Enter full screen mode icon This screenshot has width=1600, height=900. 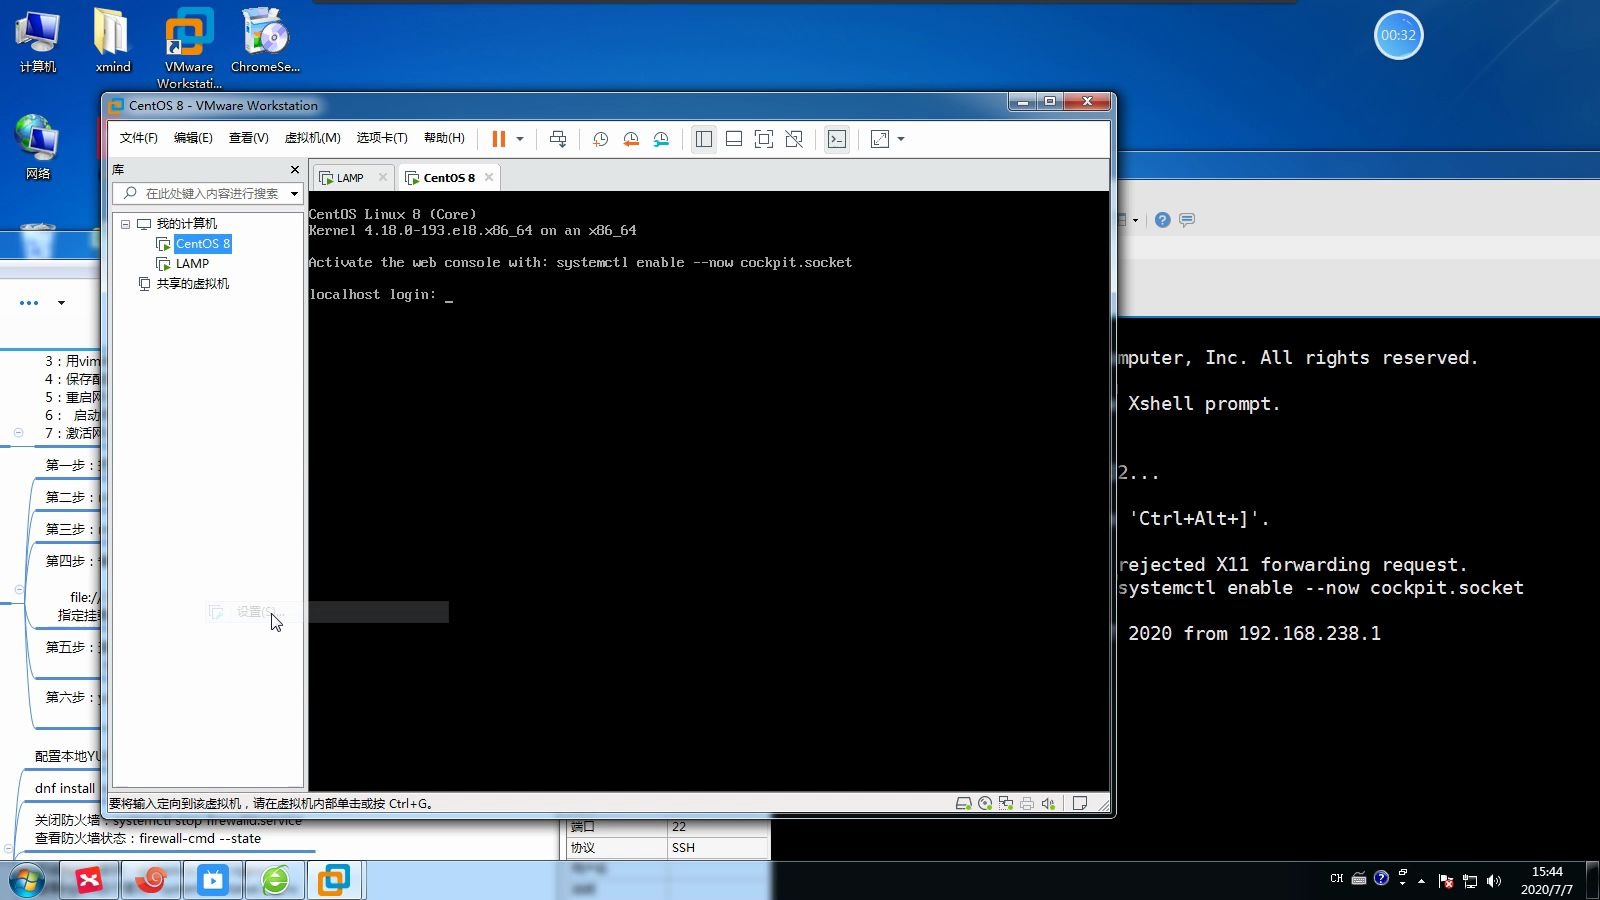pyautogui.click(x=764, y=139)
